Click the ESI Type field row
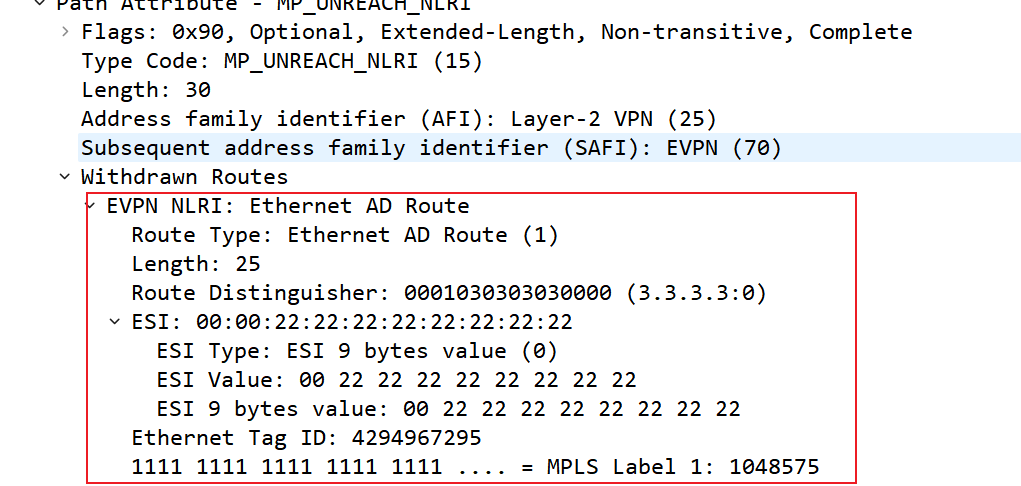The image size is (1021, 486). tap(356, 351)
